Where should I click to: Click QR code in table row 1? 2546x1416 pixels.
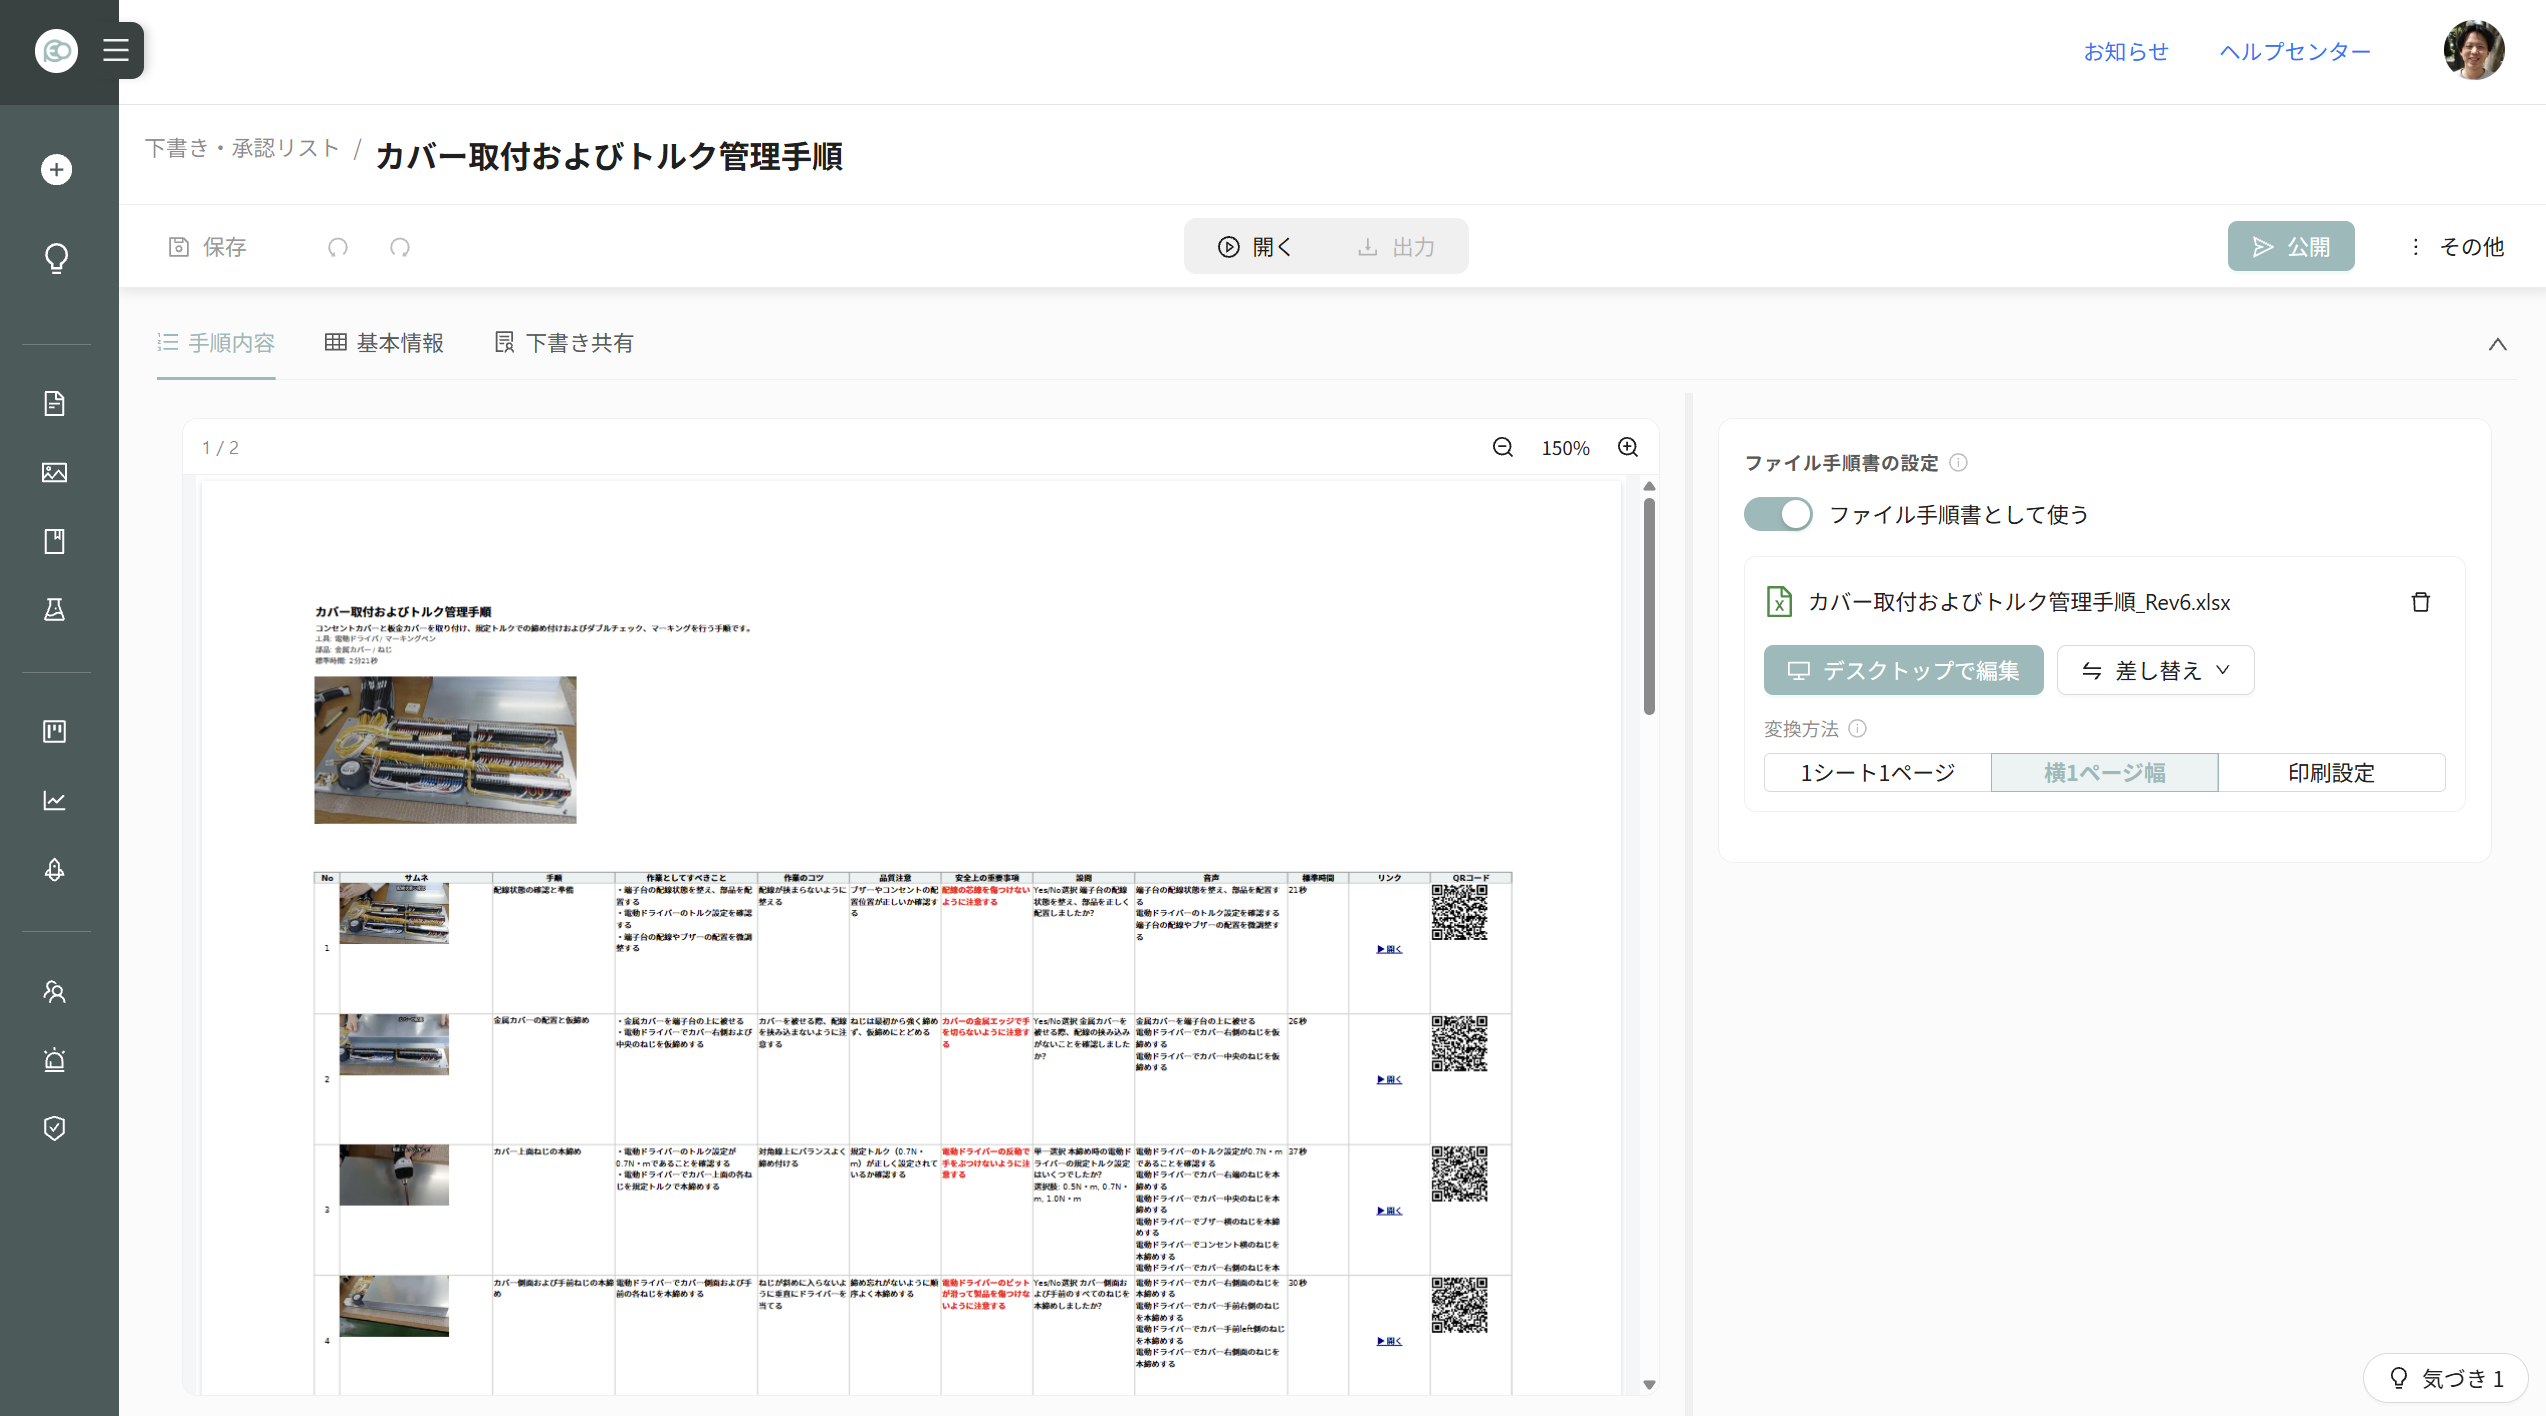point(1459,912)
